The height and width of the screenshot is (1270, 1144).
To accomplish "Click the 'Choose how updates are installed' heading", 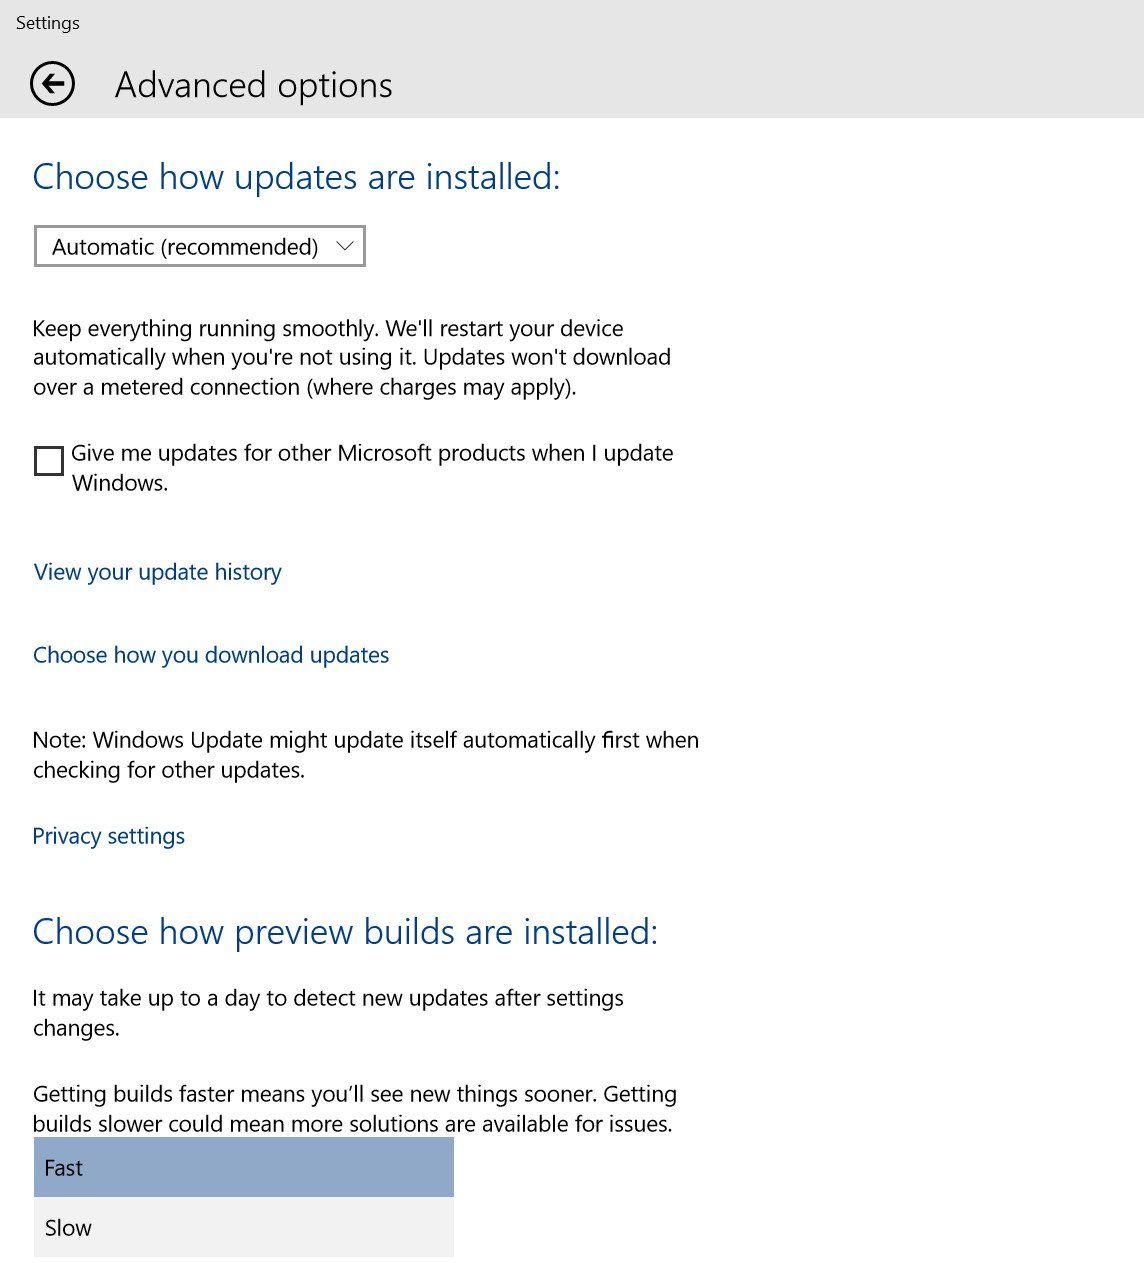I will pos(296,177).
